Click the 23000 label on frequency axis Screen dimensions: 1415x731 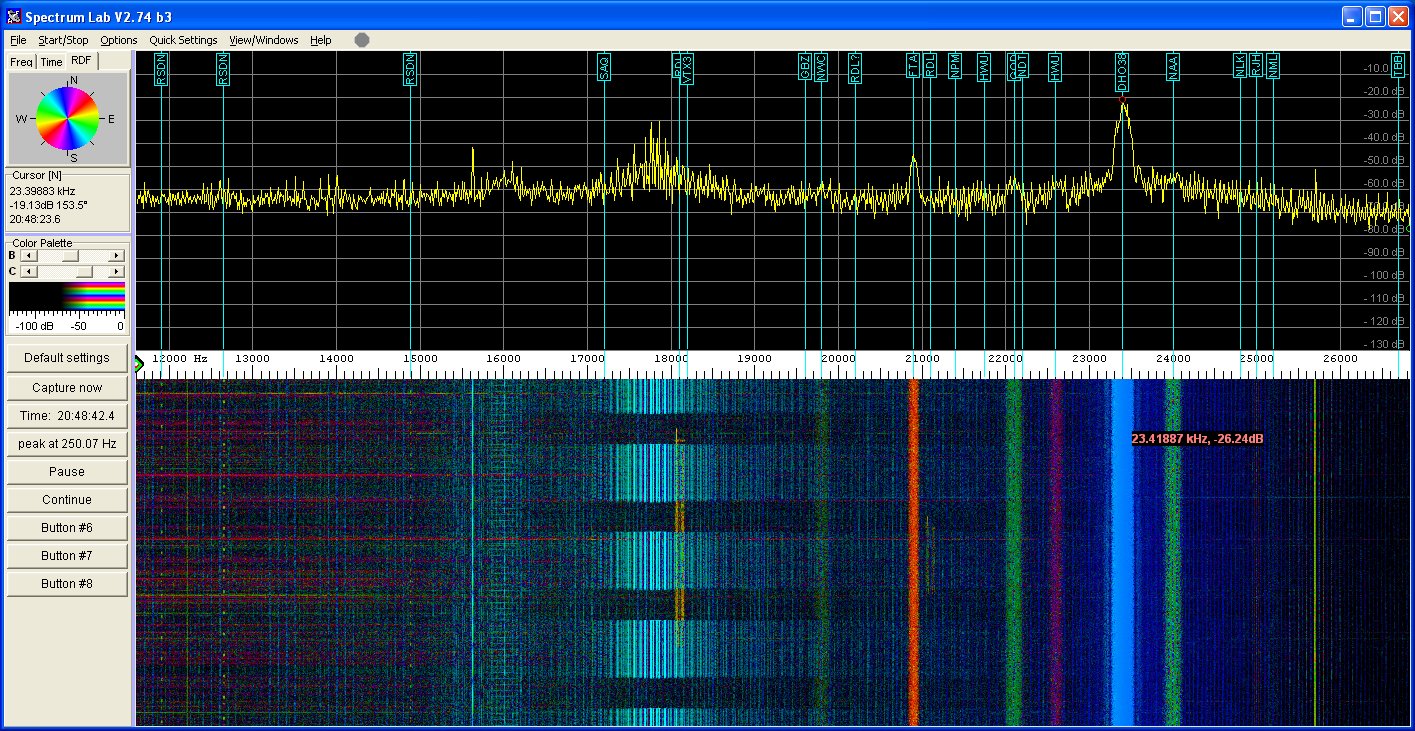pyautogui.click(x=1089, y=358)
